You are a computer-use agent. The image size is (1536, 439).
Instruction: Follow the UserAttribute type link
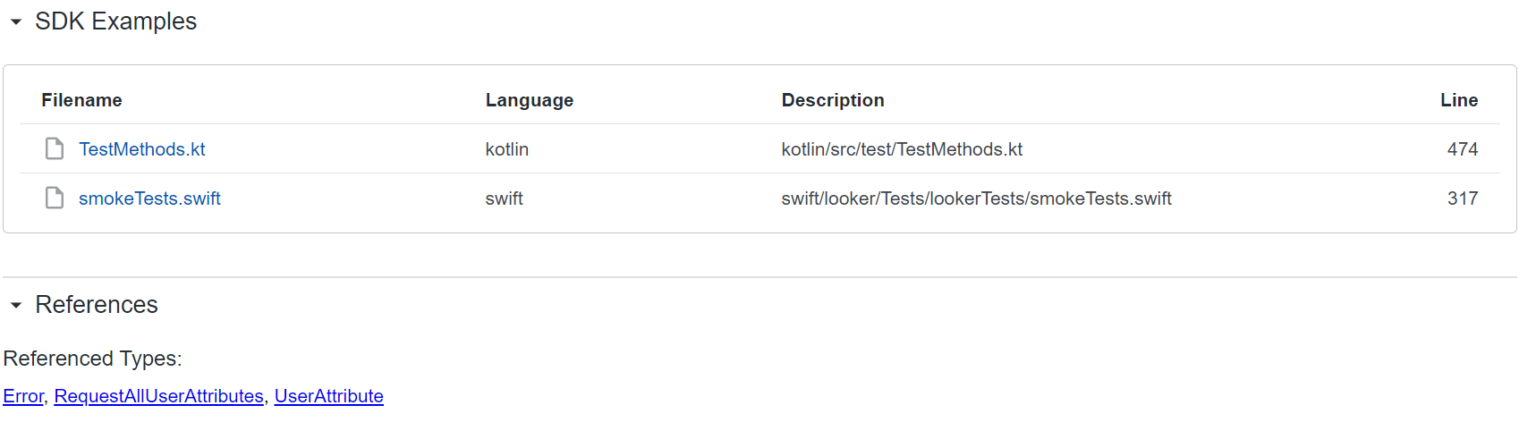tap(329, 396)
